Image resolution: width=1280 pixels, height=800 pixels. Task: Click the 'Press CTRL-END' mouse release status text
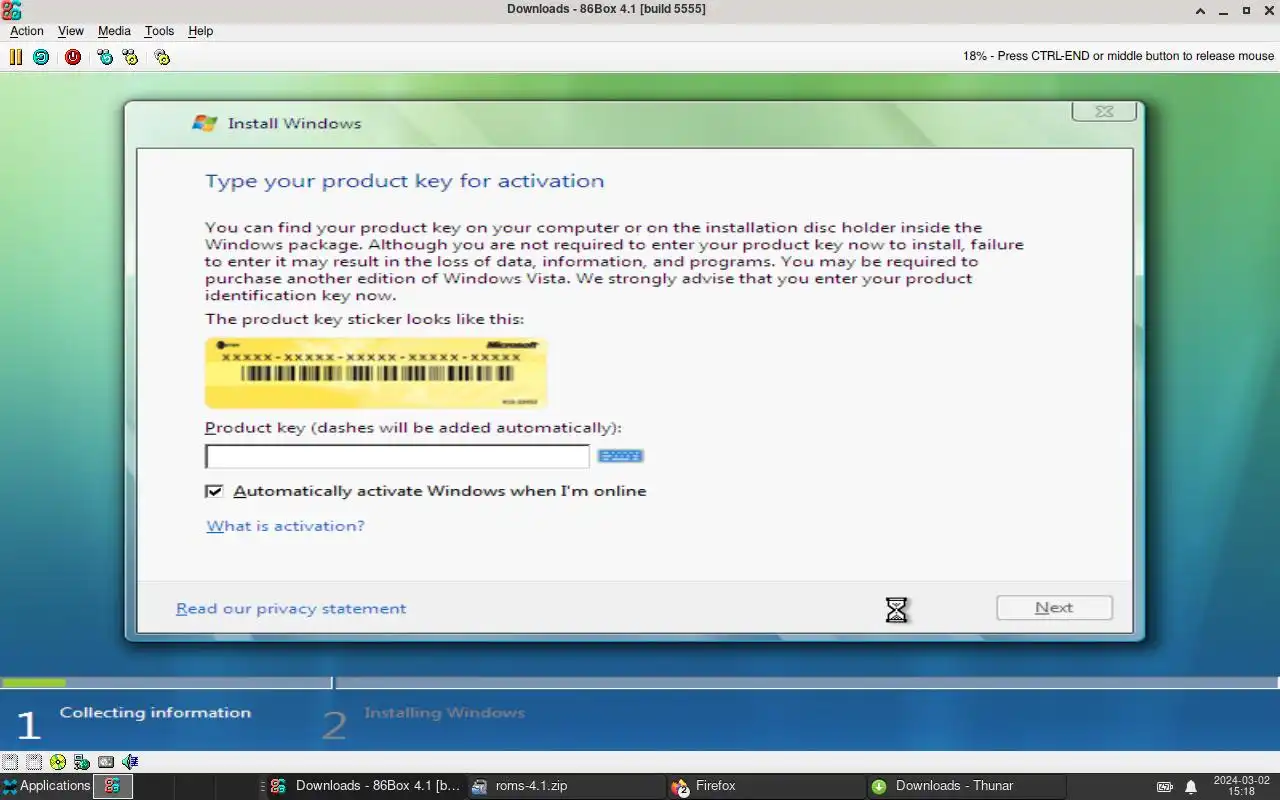point(1118,56)
